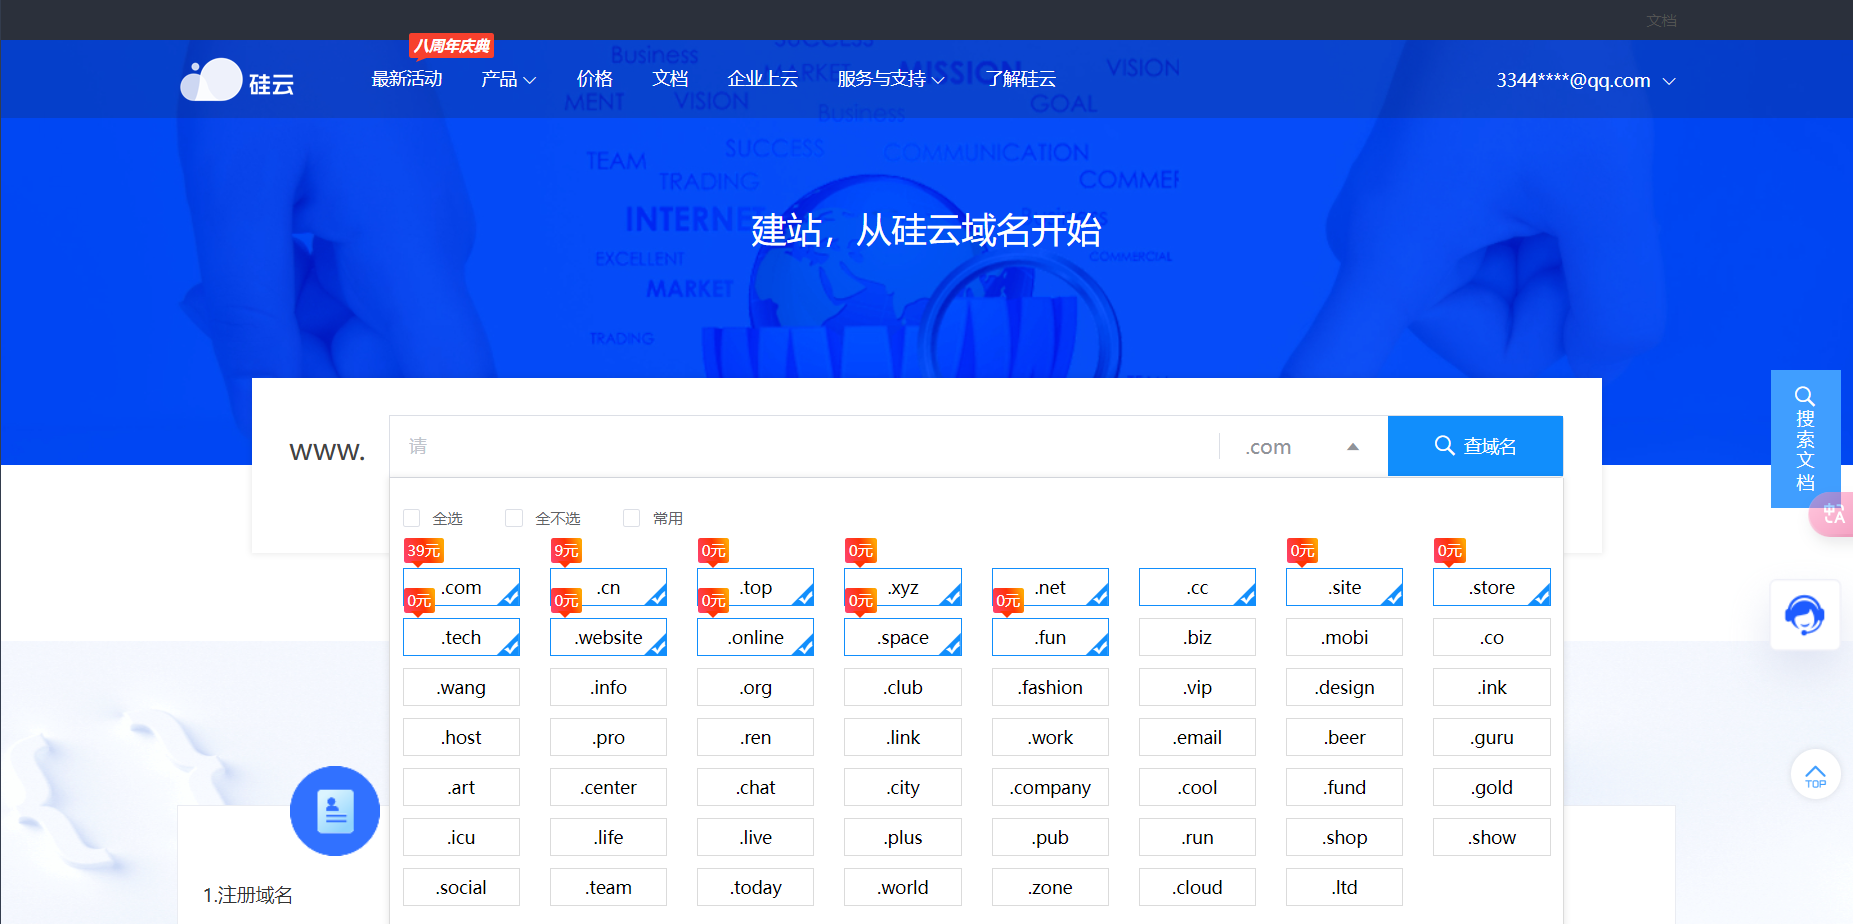Toggle the .tech domain suffix
This screenshot has height=924, width=1853.
click(x=461, y=637)
